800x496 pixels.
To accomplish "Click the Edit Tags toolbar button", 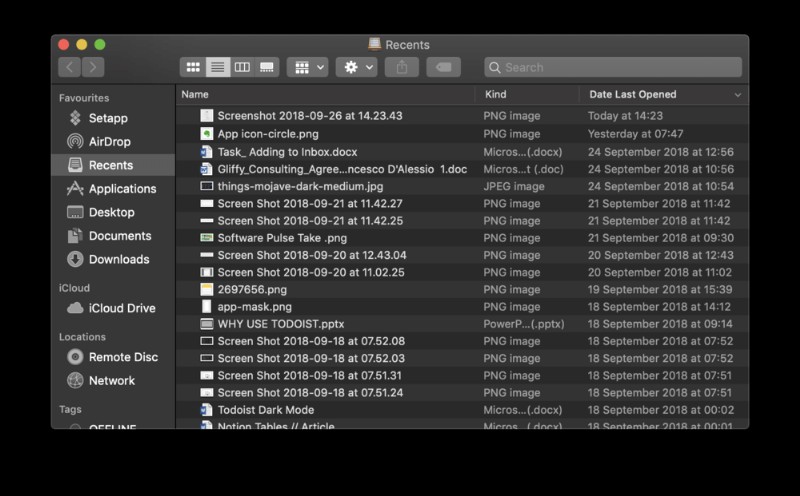I will tap(443, 67).
